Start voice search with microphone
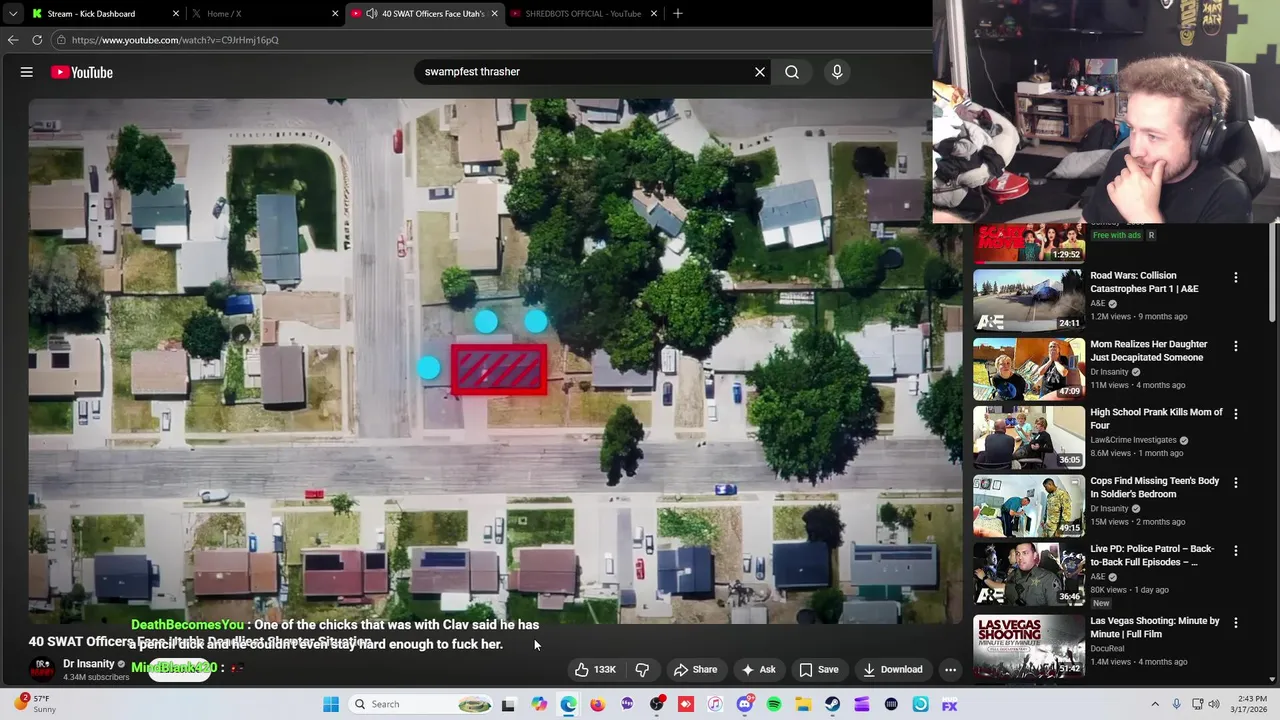 click(837, 72)
